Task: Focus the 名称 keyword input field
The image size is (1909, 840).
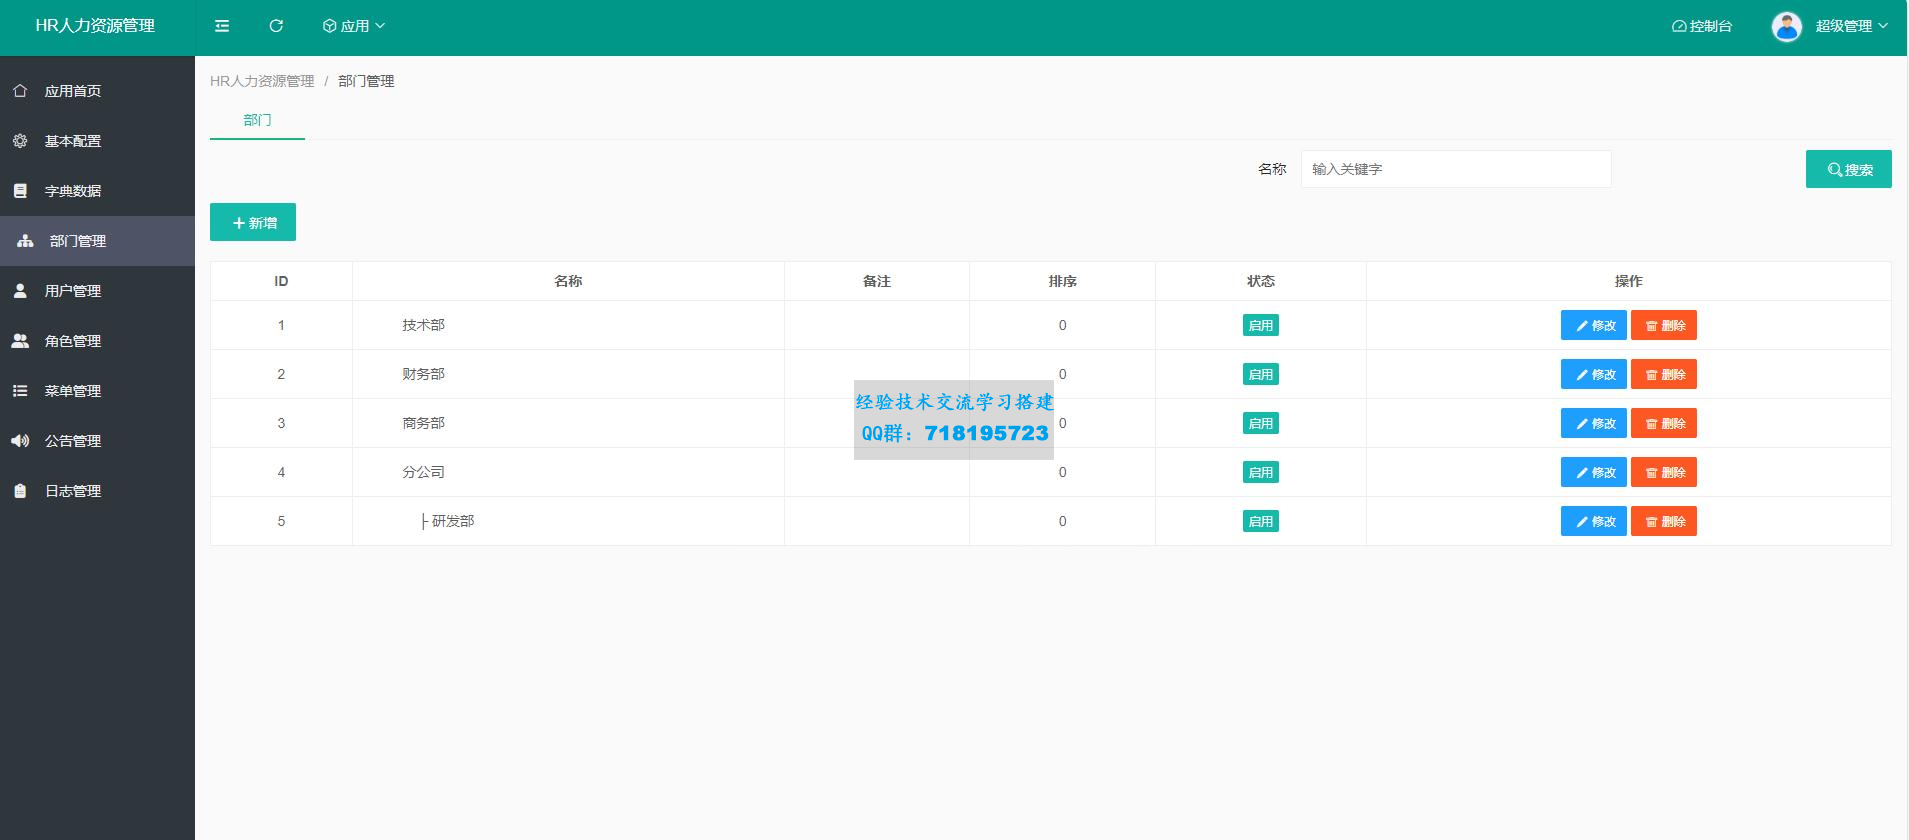Action: [1455, 169]
